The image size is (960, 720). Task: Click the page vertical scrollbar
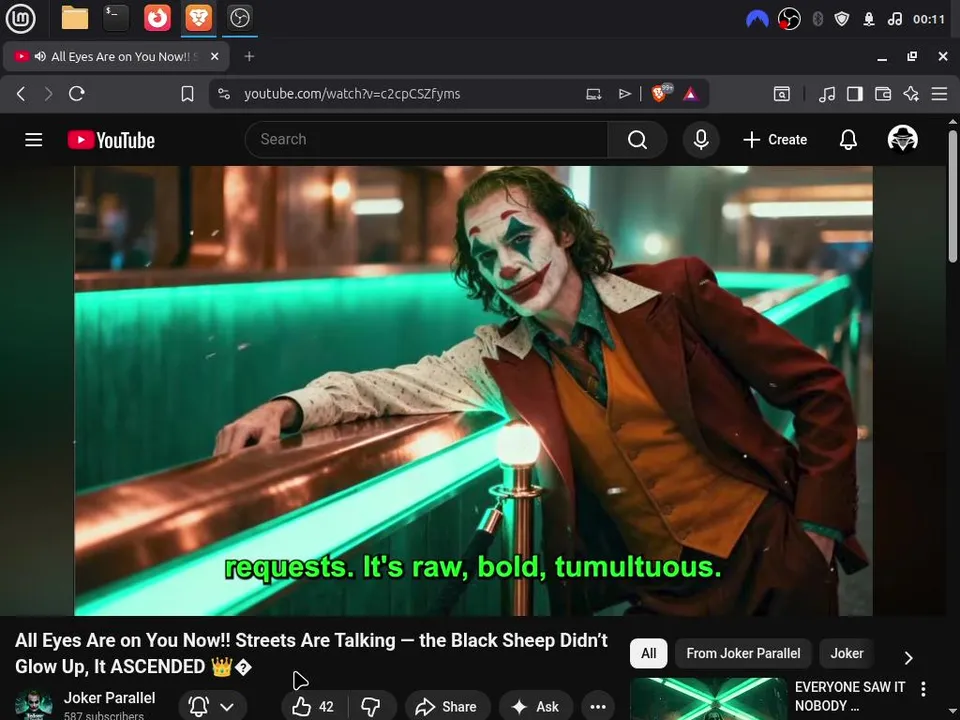(953, 196)
